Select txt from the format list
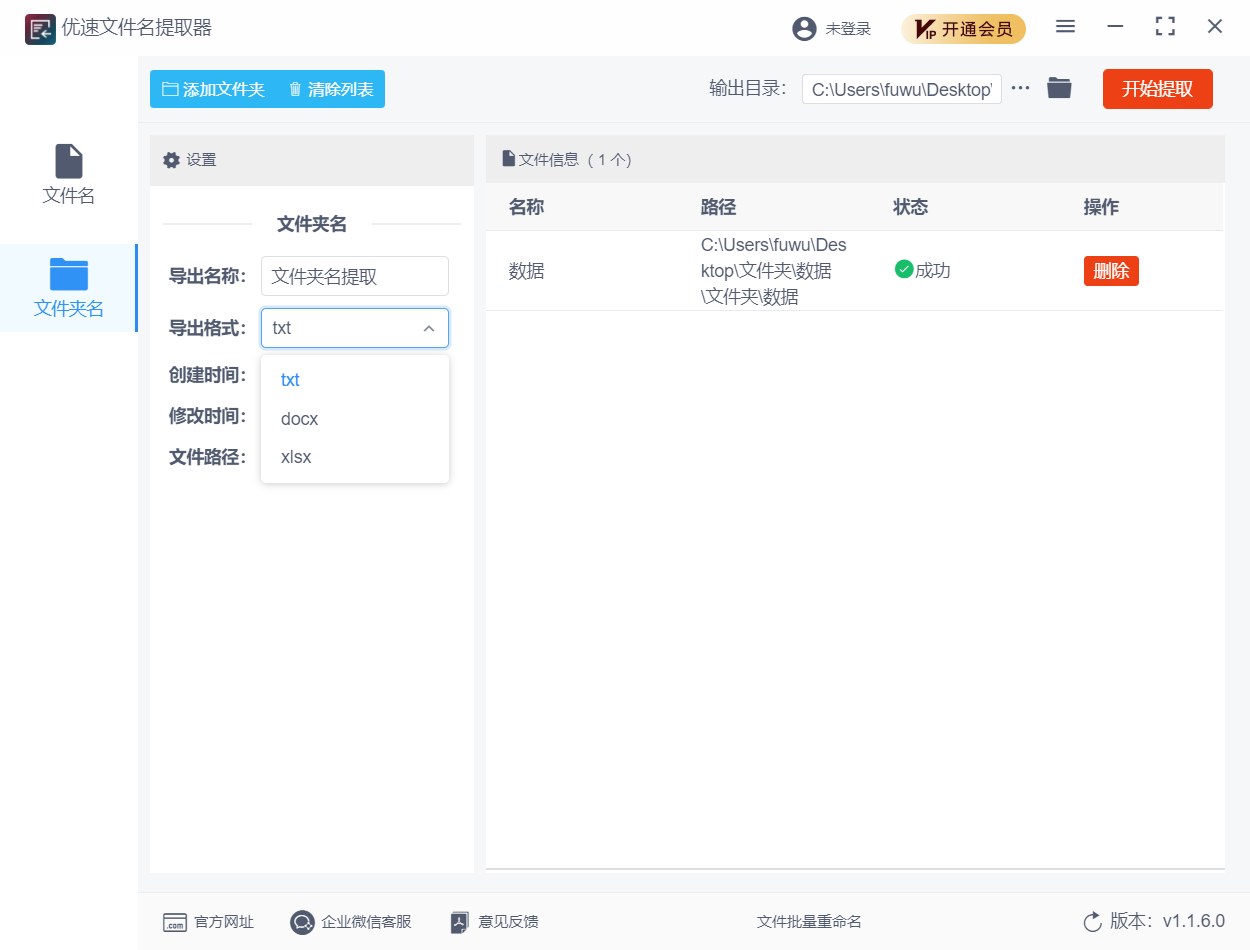The height and width of the screenshot is (950, 1250). [355, 380]
